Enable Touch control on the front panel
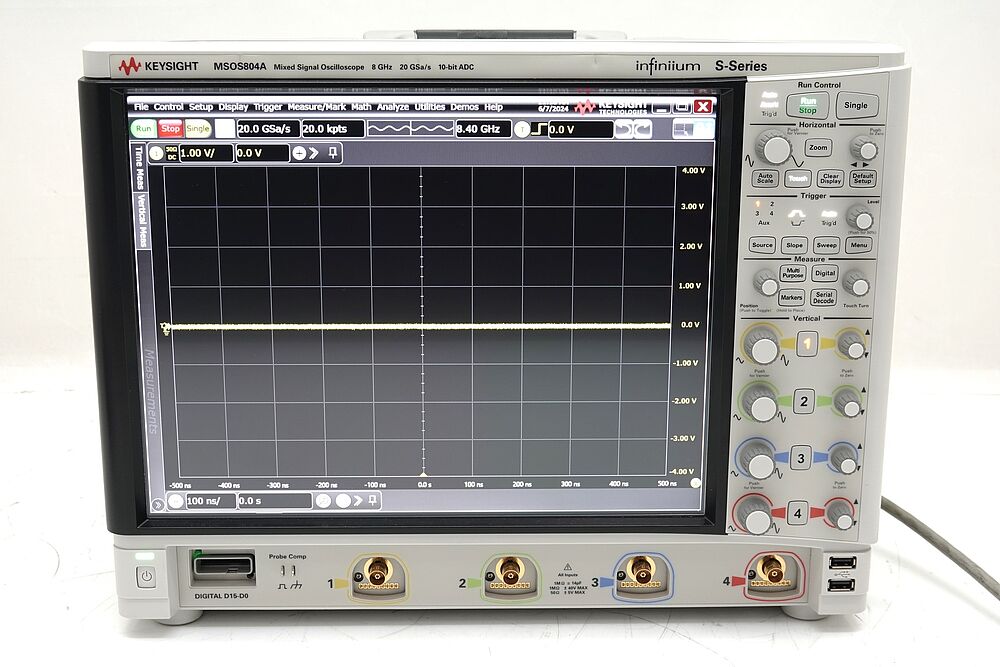 [x=800, y=177]
